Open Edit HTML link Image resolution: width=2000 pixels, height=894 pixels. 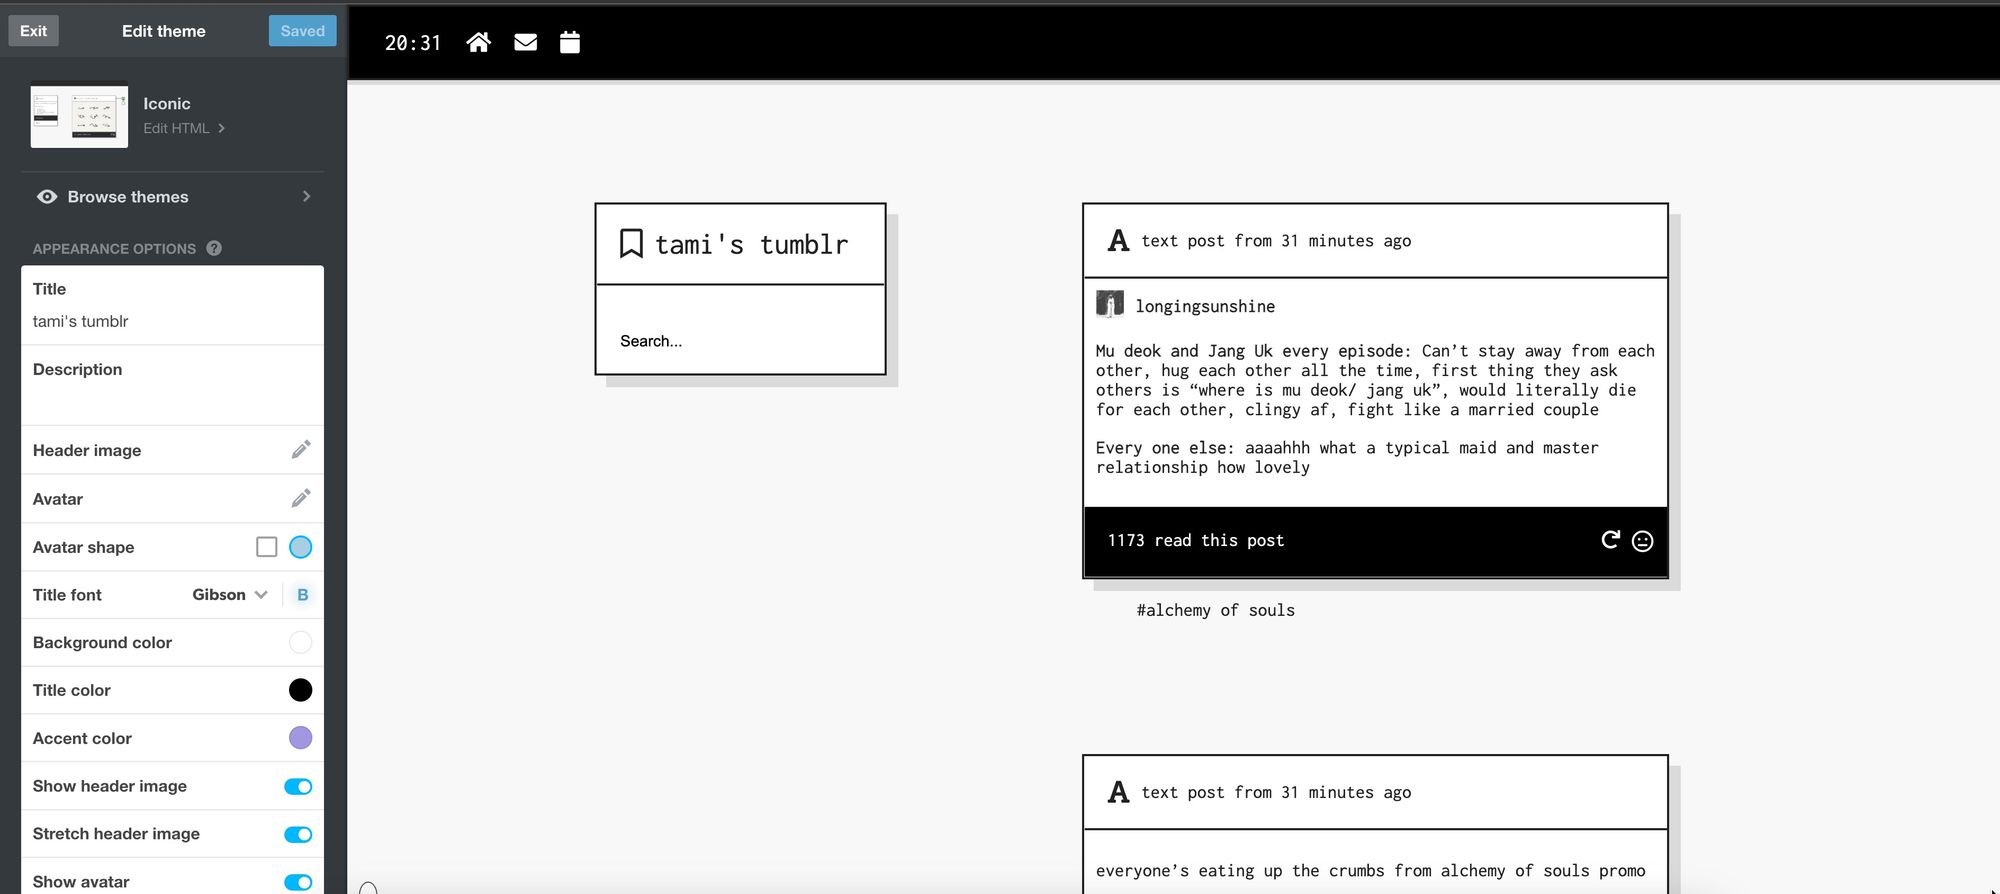click(184, 128)
